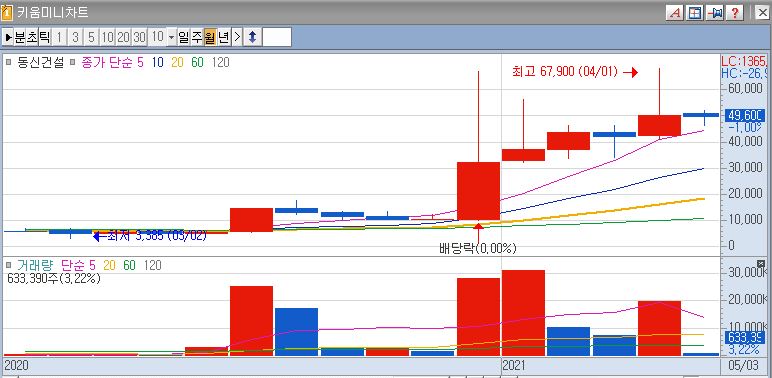Switch to minute chart with 분 button
This screenshot has width=772, height=378.
20,37
